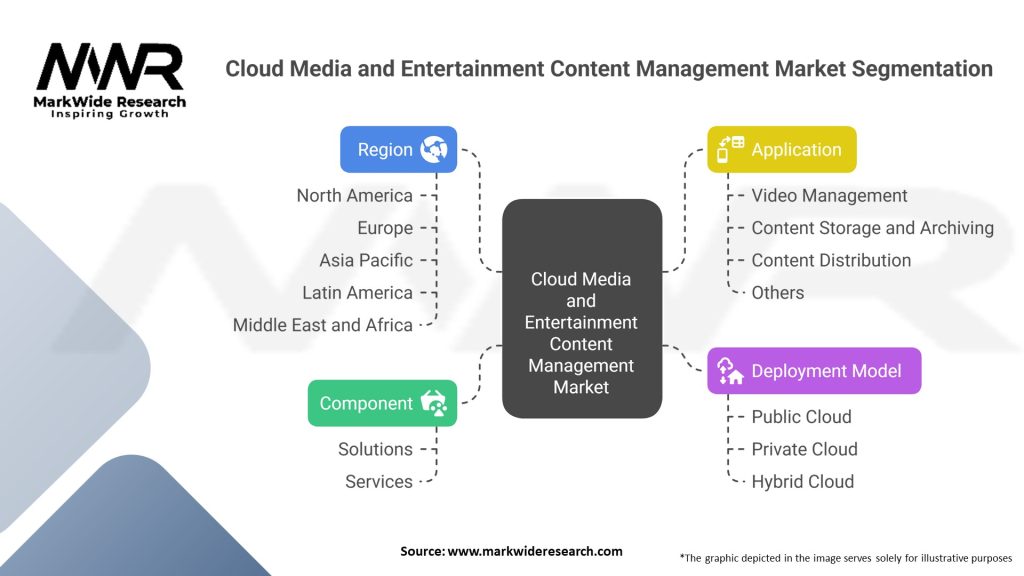This screenshot has width=1024, height=576.
Task: Select Solutions under Component
Action: coord(375,449)
